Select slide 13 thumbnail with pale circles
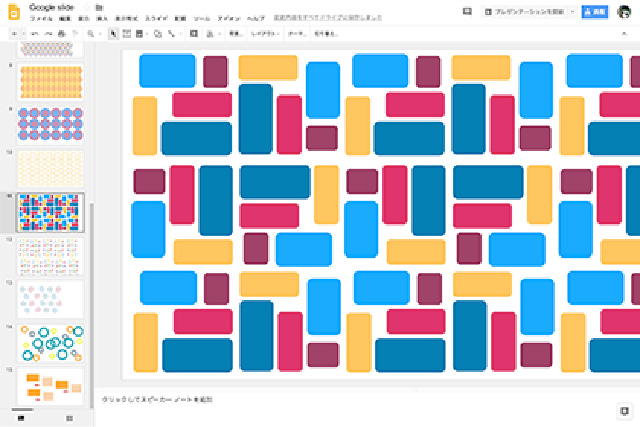640x427 pixels. [51, 299]
